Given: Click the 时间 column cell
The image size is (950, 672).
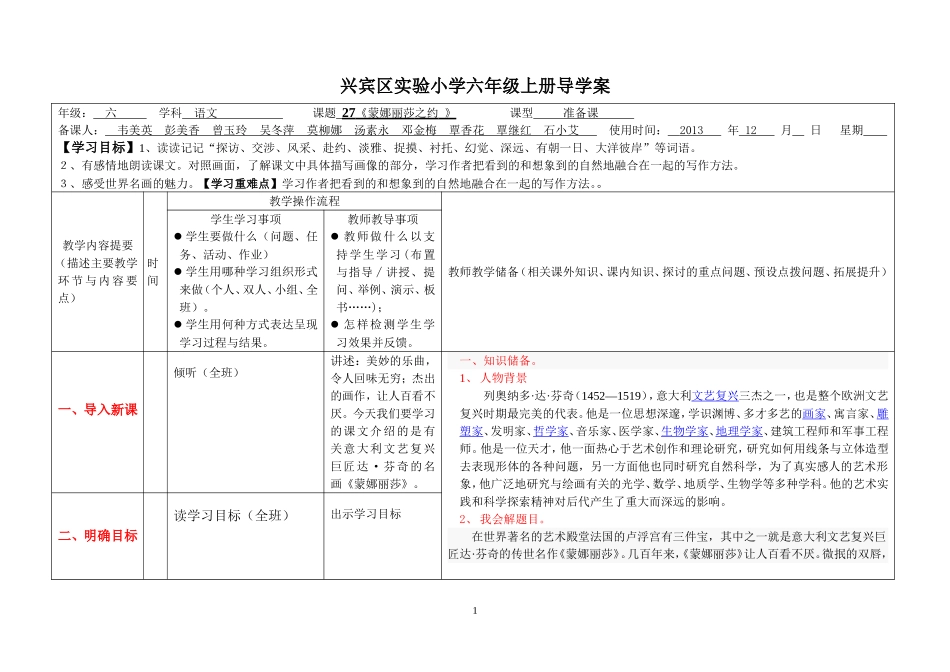Looking at the screenshot, I should [x=153, y=271].
